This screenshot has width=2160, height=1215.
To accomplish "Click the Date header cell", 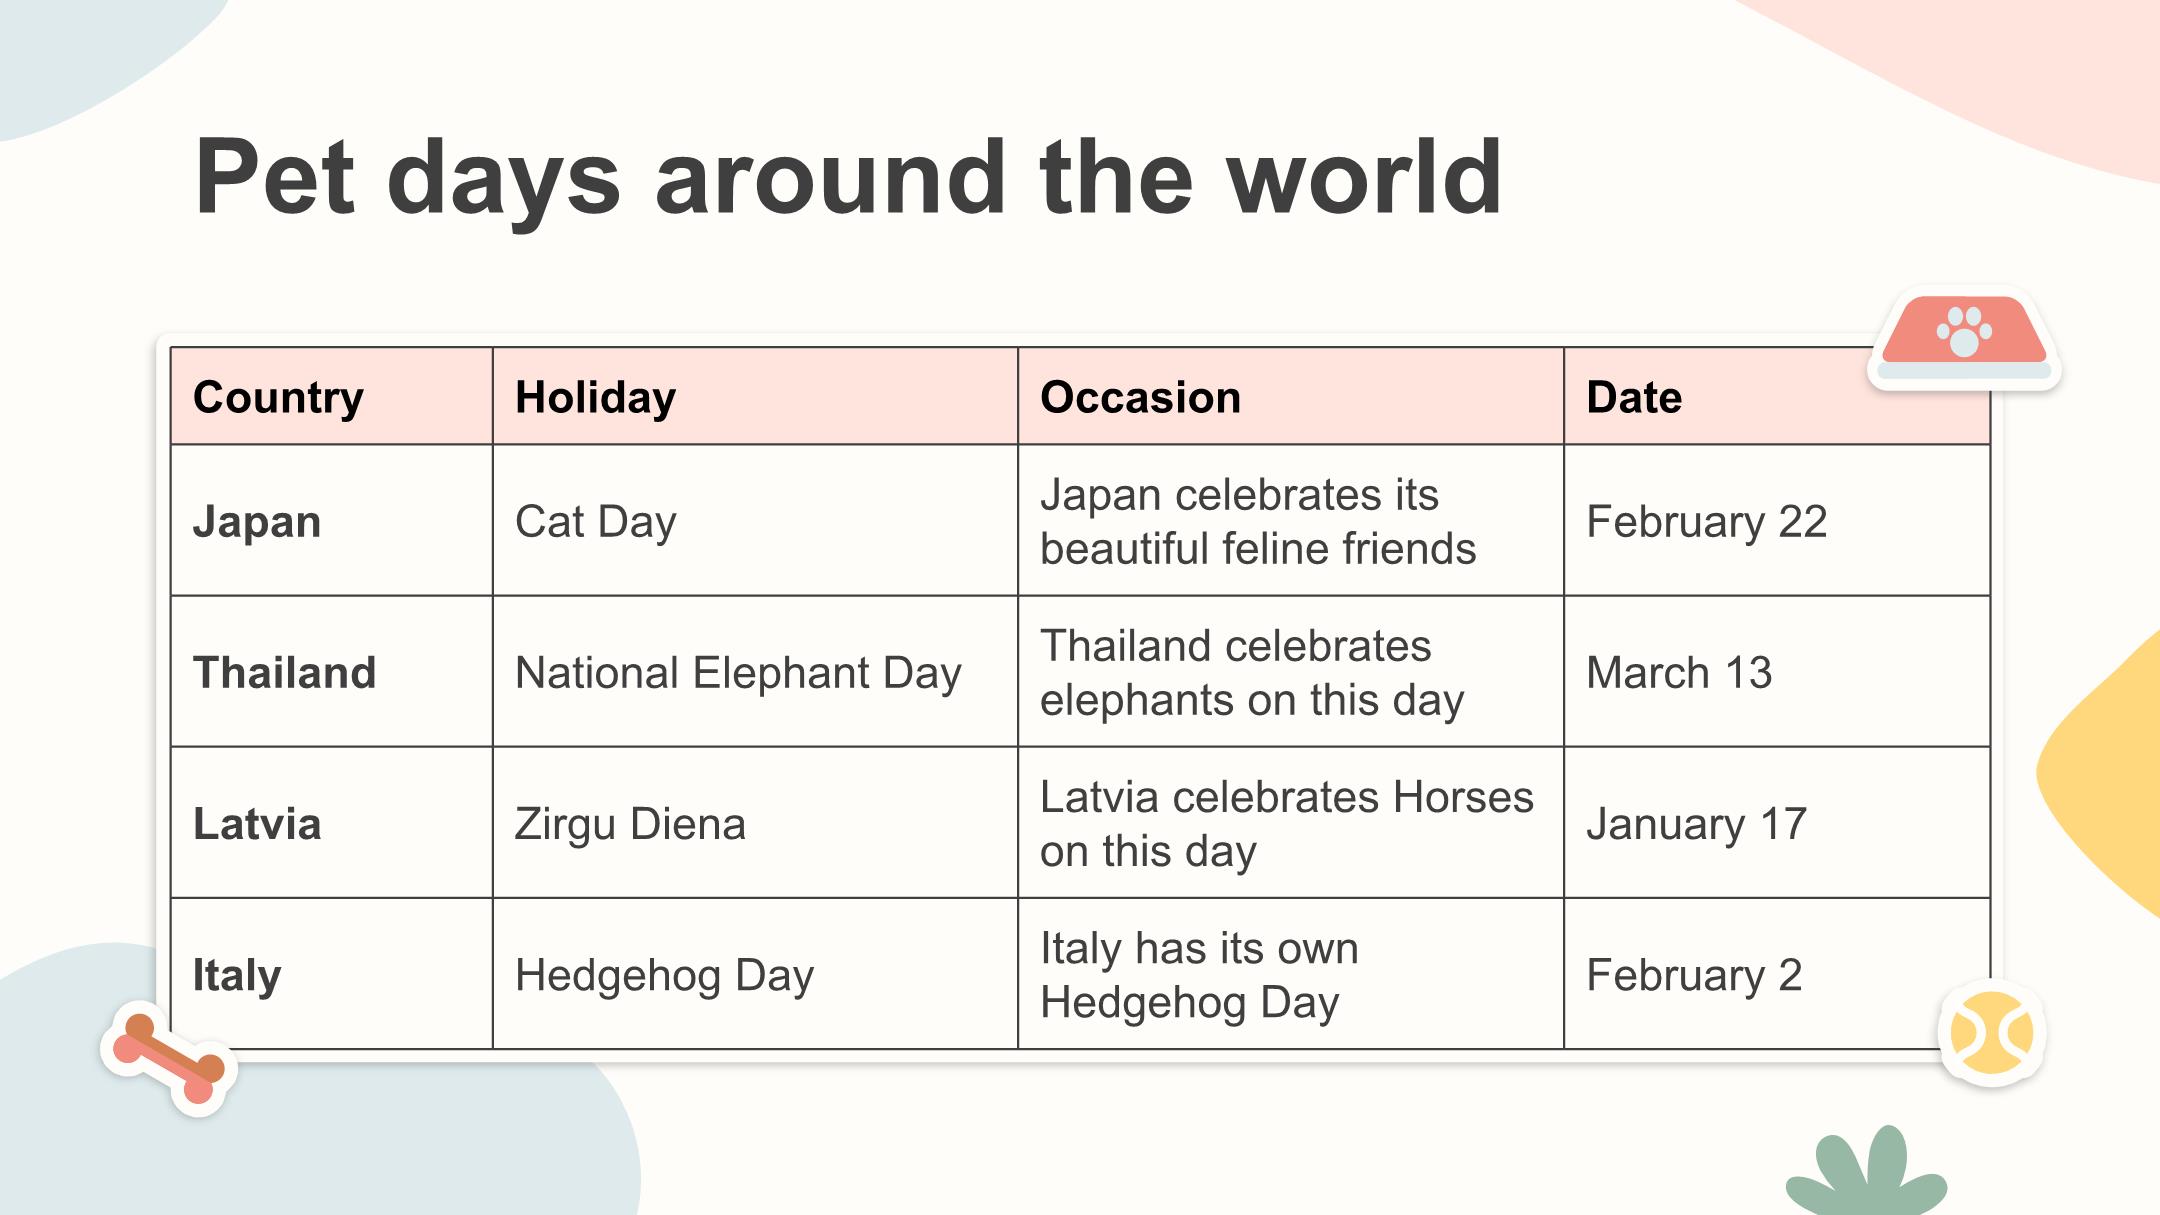I will pyautogui.click(x=1777, y=396).
